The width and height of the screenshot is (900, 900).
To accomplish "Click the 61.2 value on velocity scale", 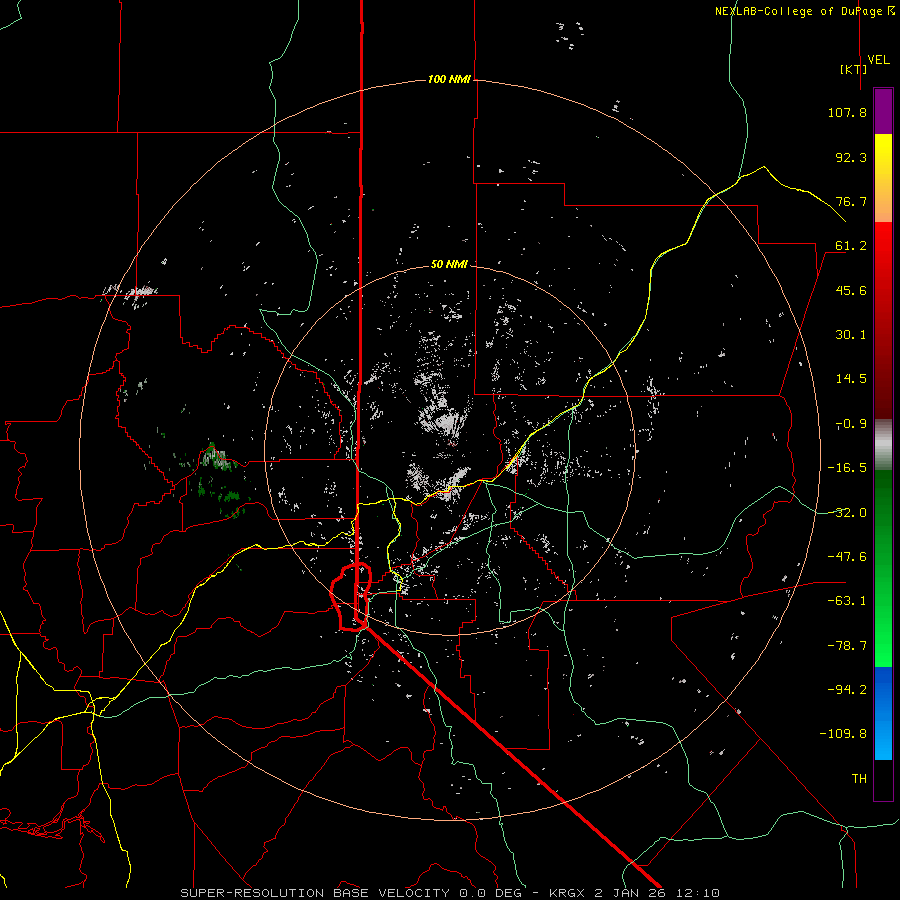I will [x=851, y=246].
